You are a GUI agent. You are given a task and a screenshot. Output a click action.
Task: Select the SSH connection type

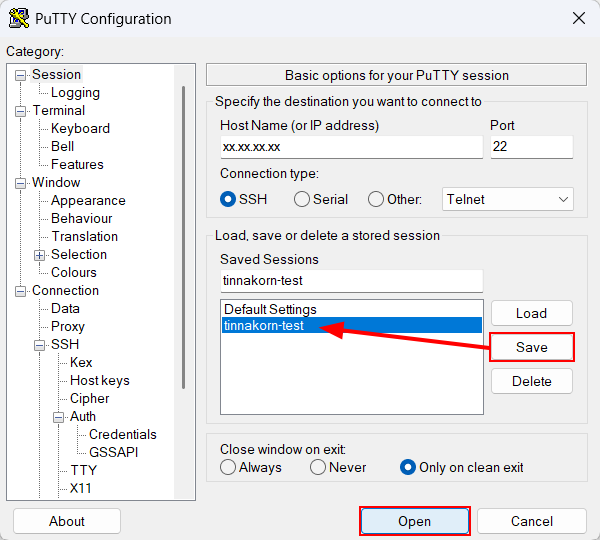tap(229, 199)
